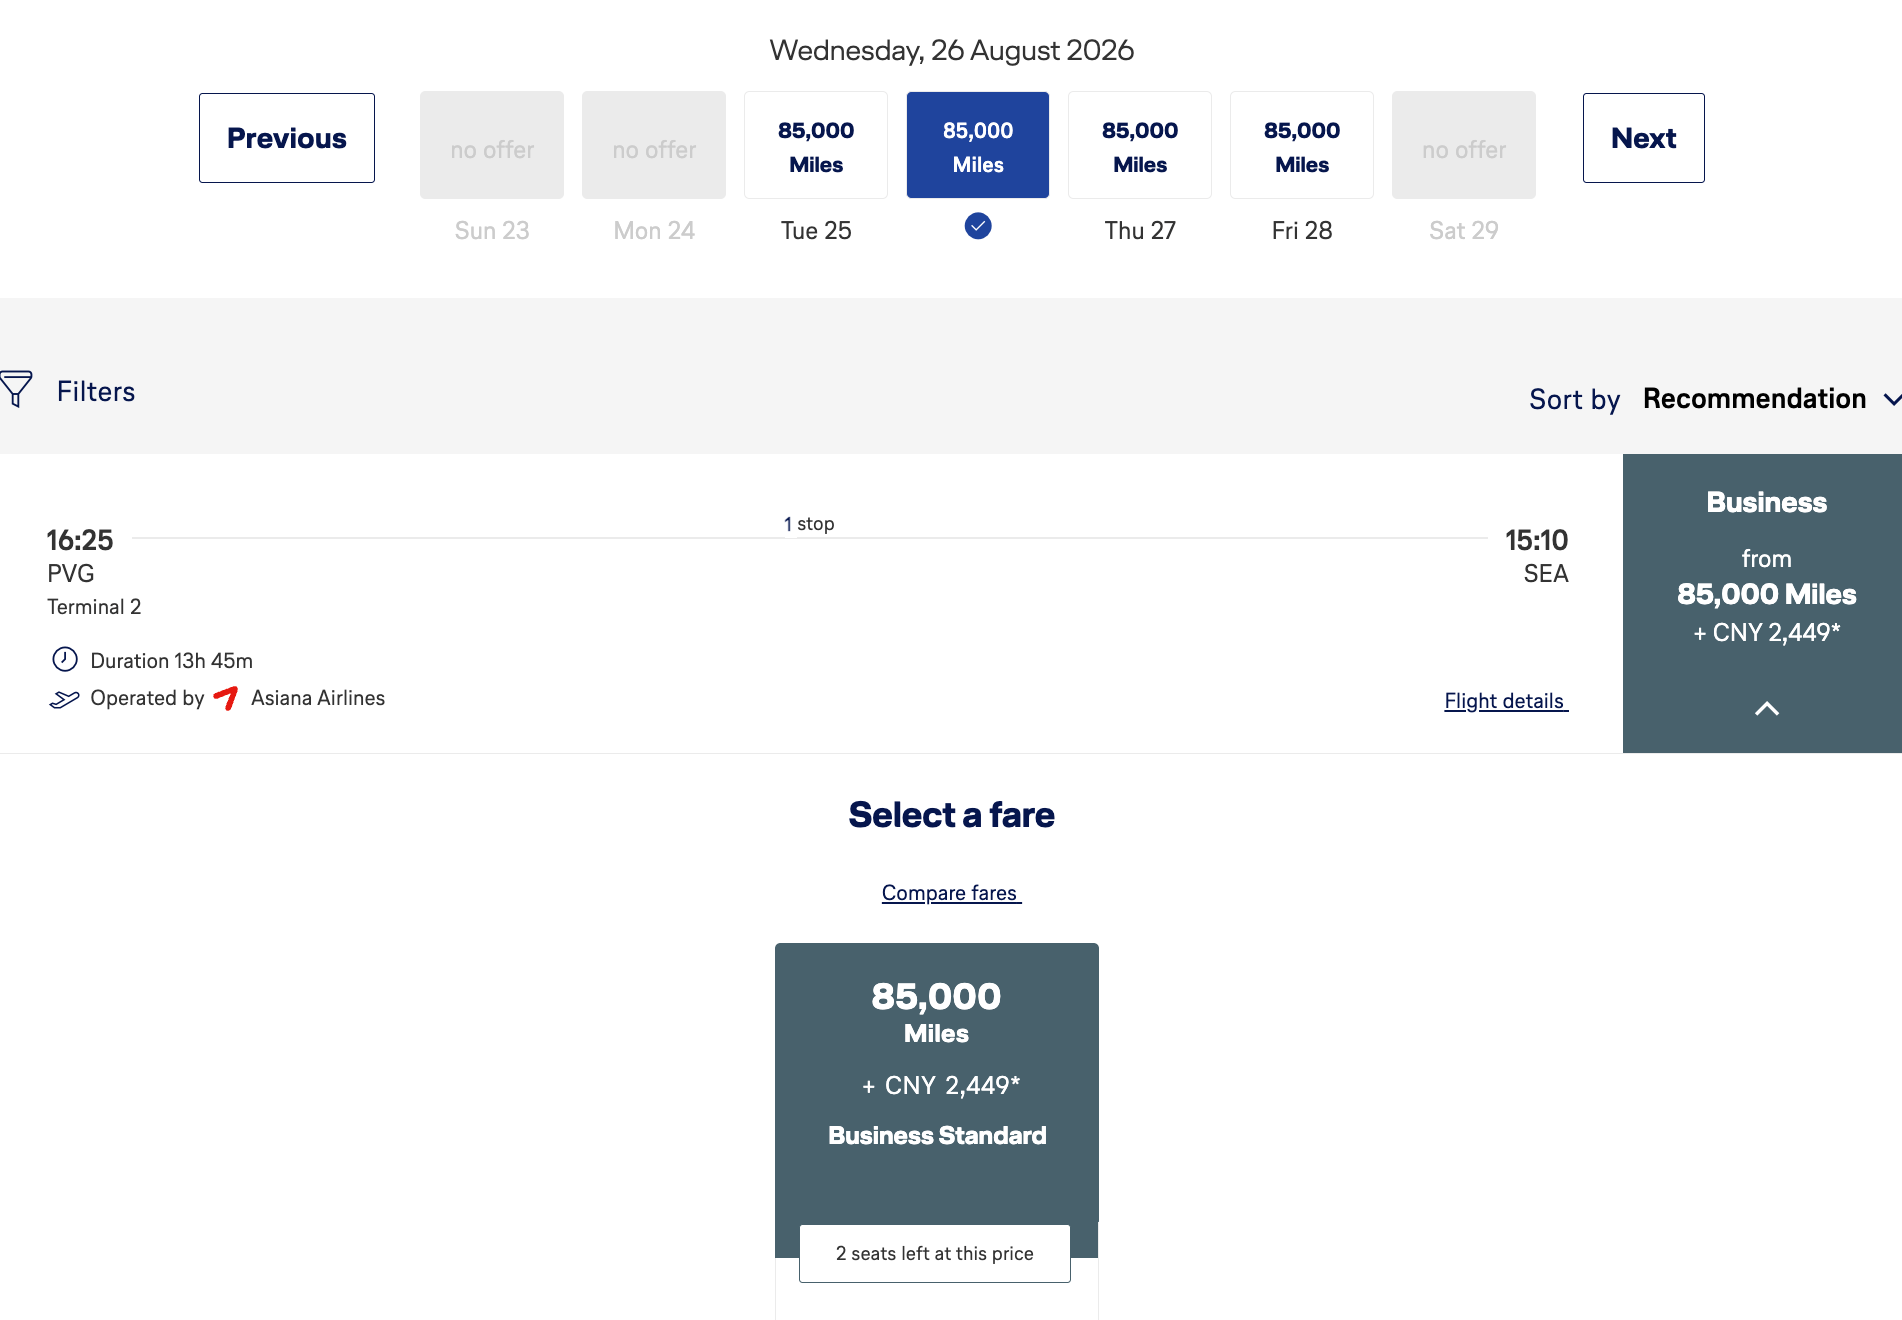
Task: Go to Next week of dates
Action: (x=1643, y=138)
